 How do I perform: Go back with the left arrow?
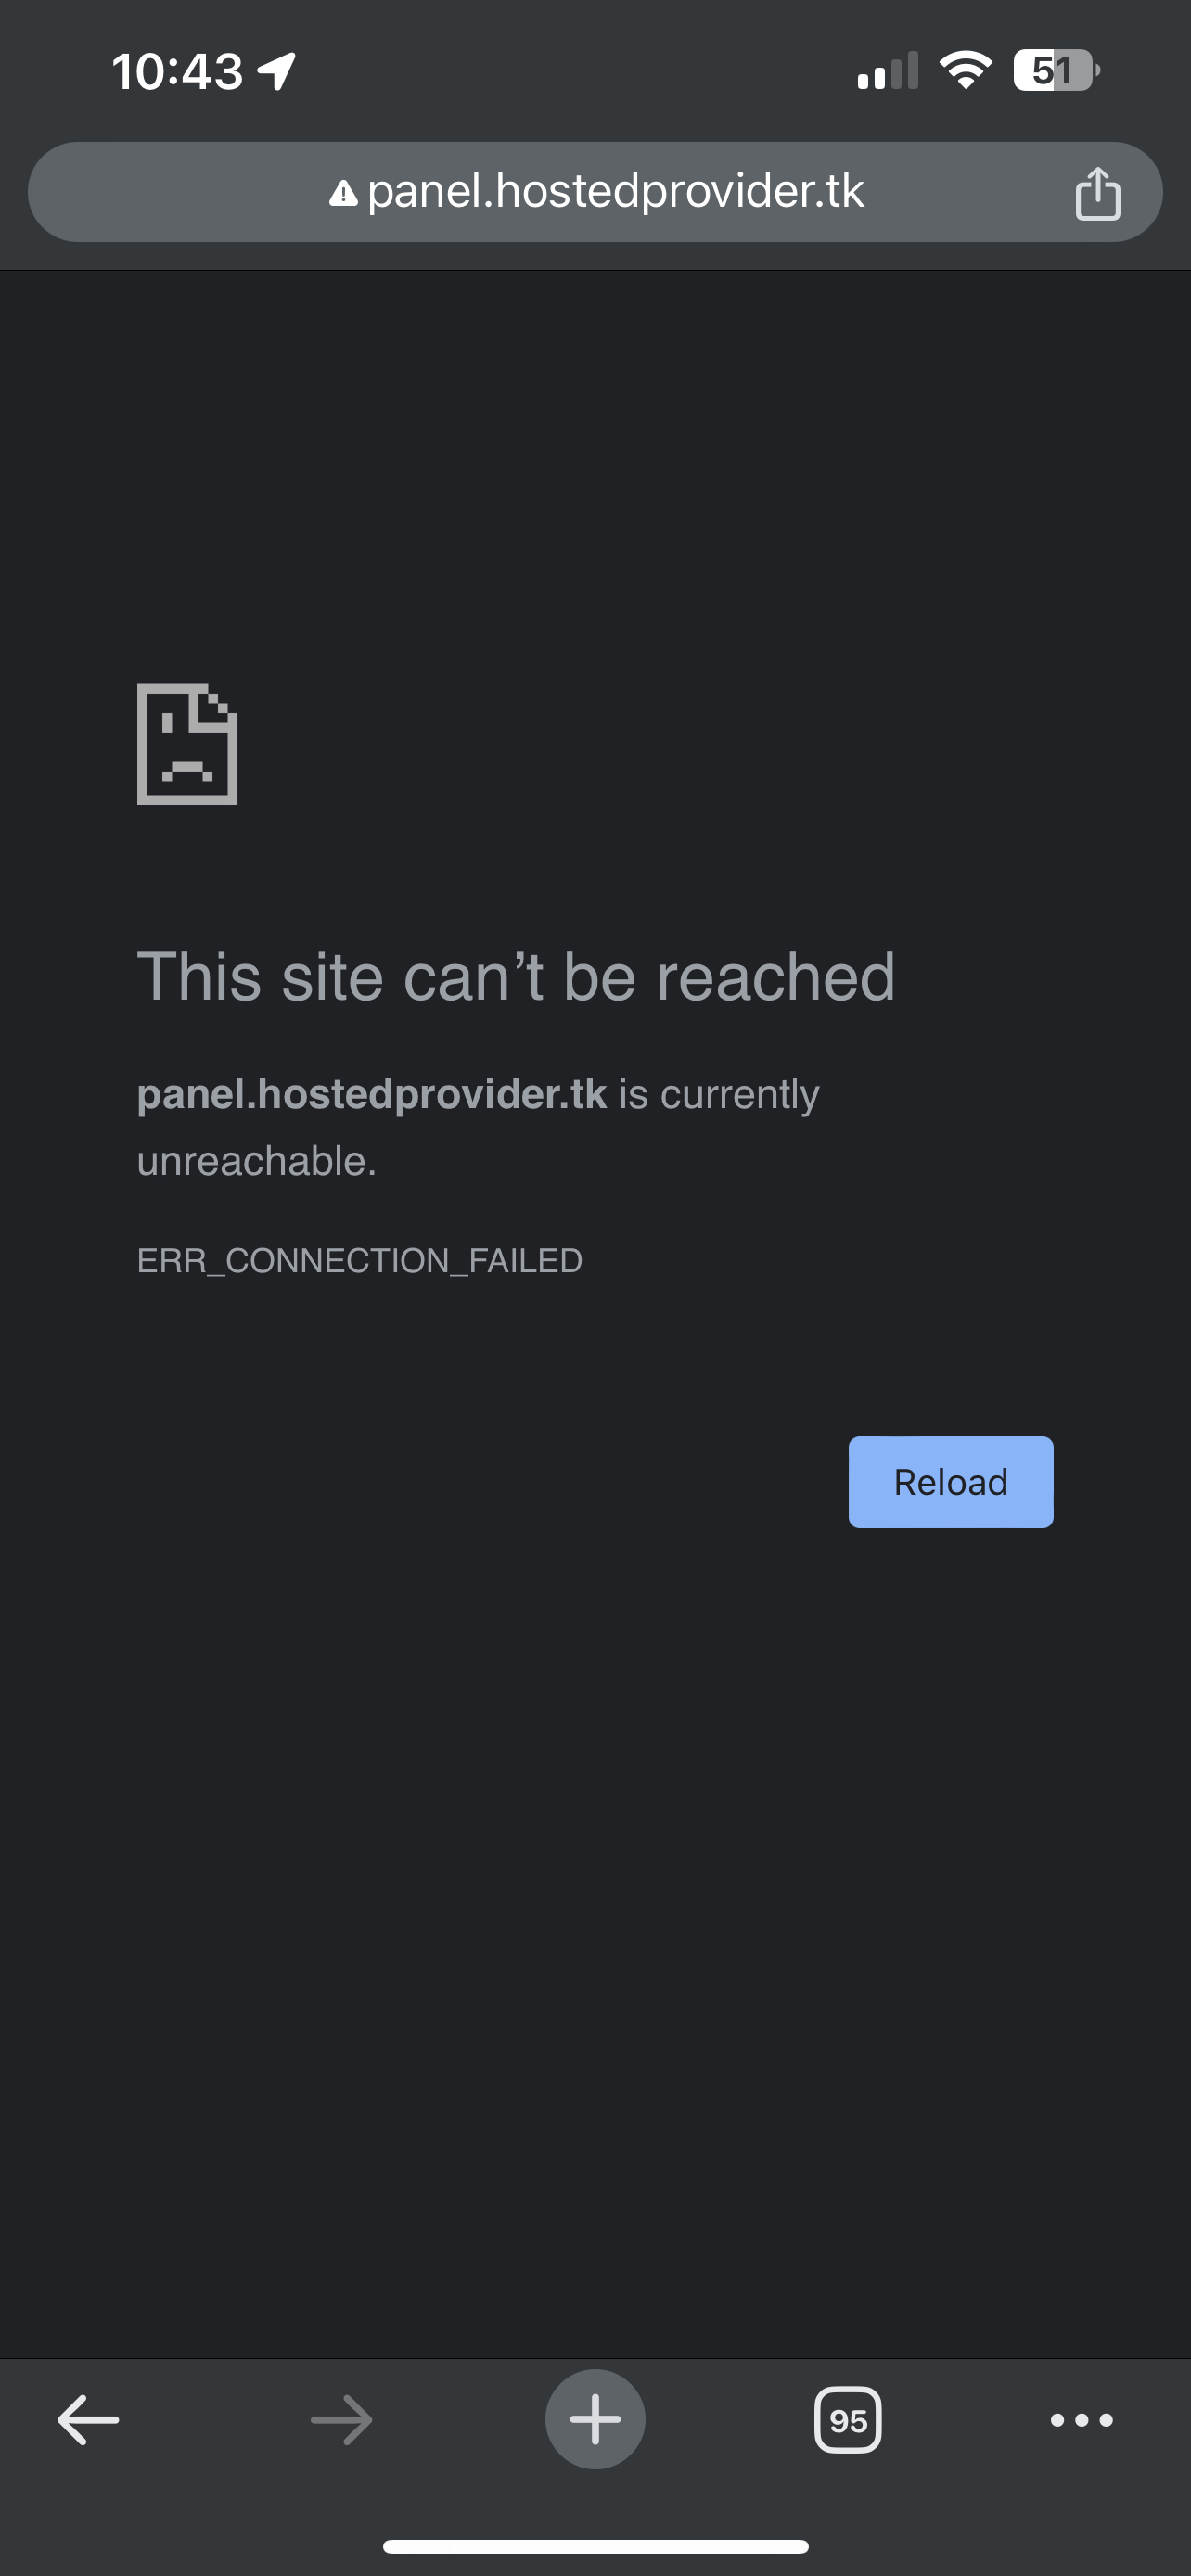click(x=88, y=2420)
